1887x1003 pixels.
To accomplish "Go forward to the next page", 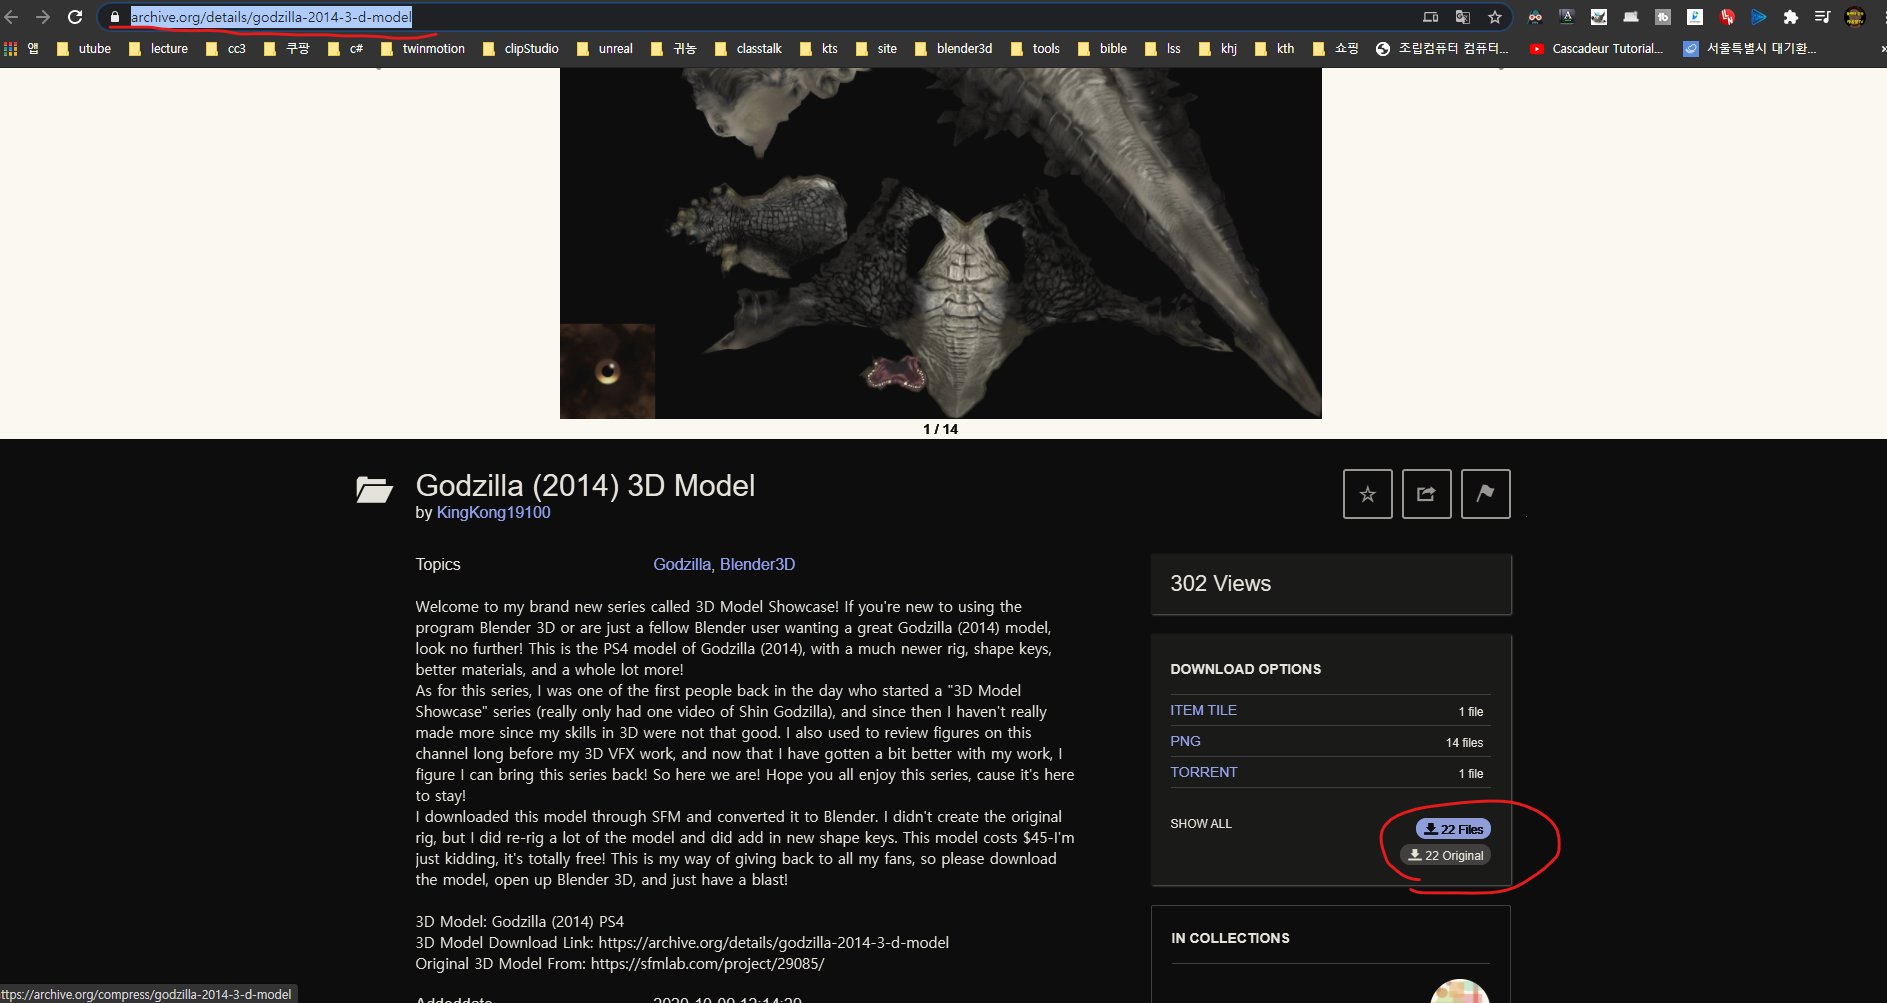I will click(43, 17).
